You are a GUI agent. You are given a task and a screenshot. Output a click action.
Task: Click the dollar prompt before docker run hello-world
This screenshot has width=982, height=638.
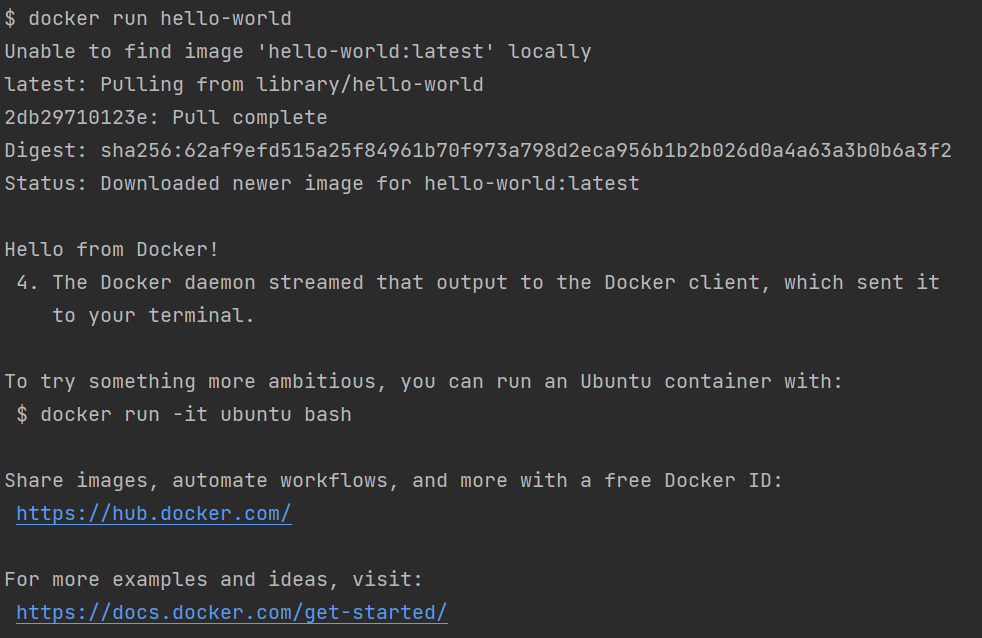coord(10,19)
